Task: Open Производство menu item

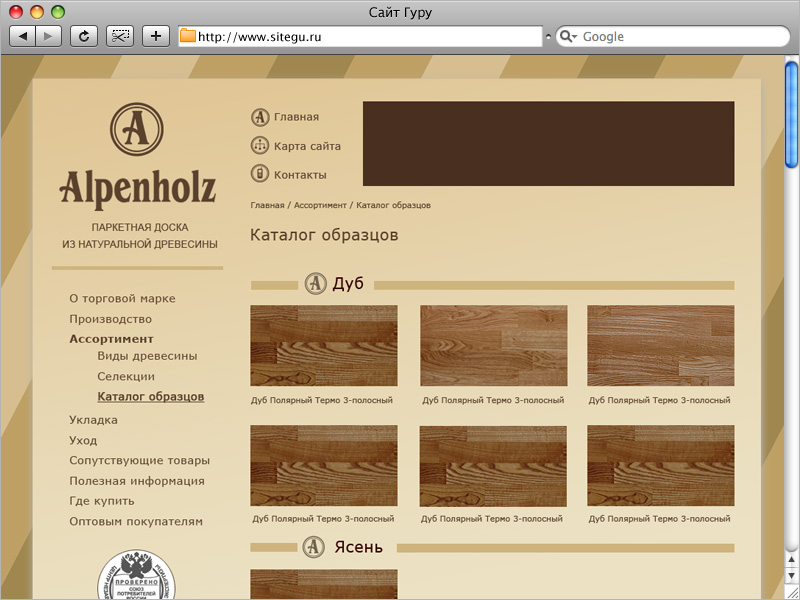Action: coord(110,319)
